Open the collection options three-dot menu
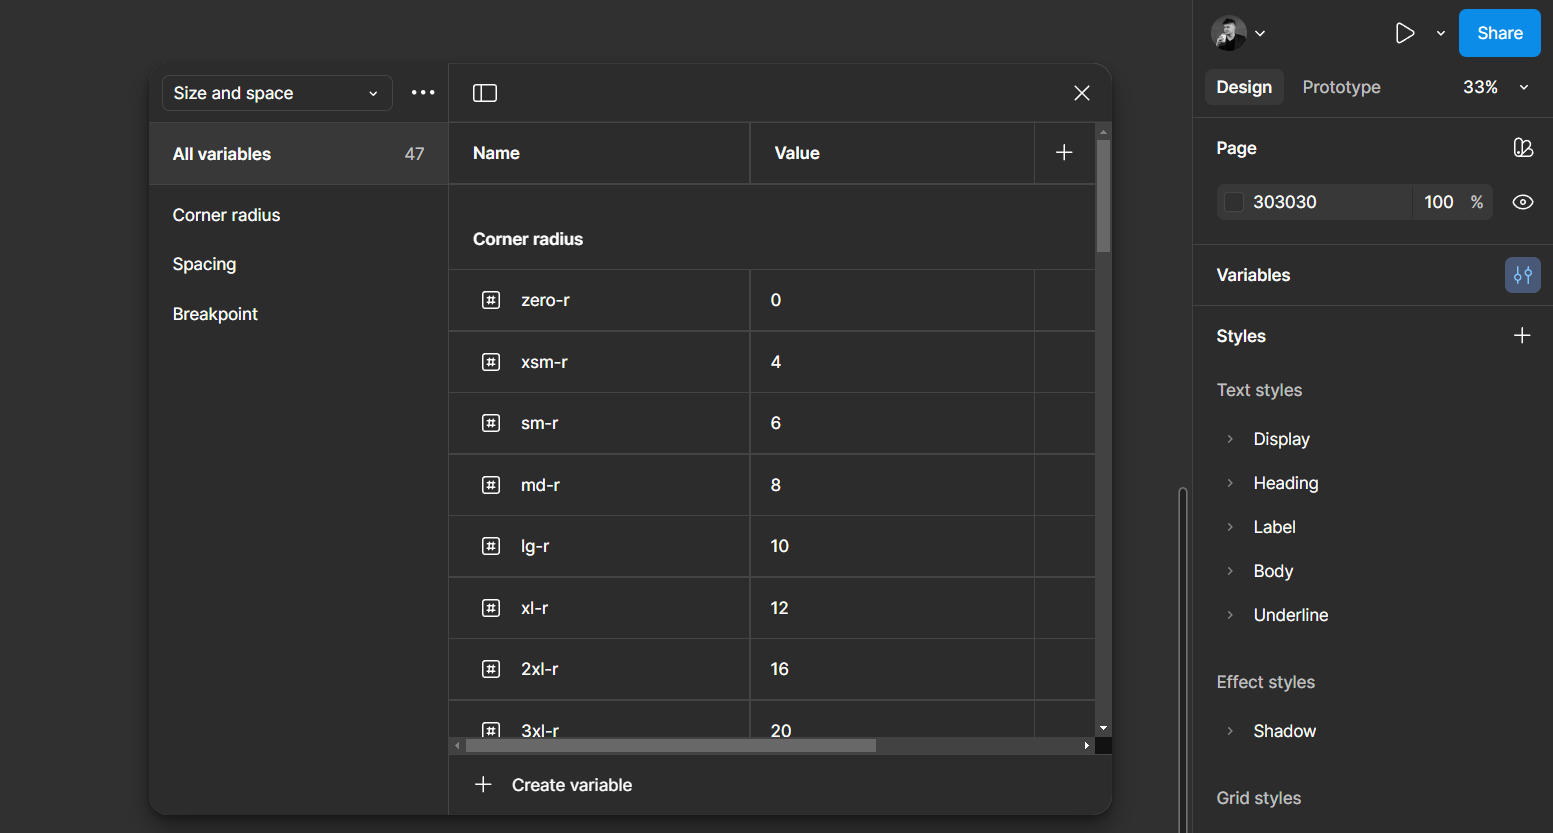Screen dimensions: 1553x833 (423, 93)
